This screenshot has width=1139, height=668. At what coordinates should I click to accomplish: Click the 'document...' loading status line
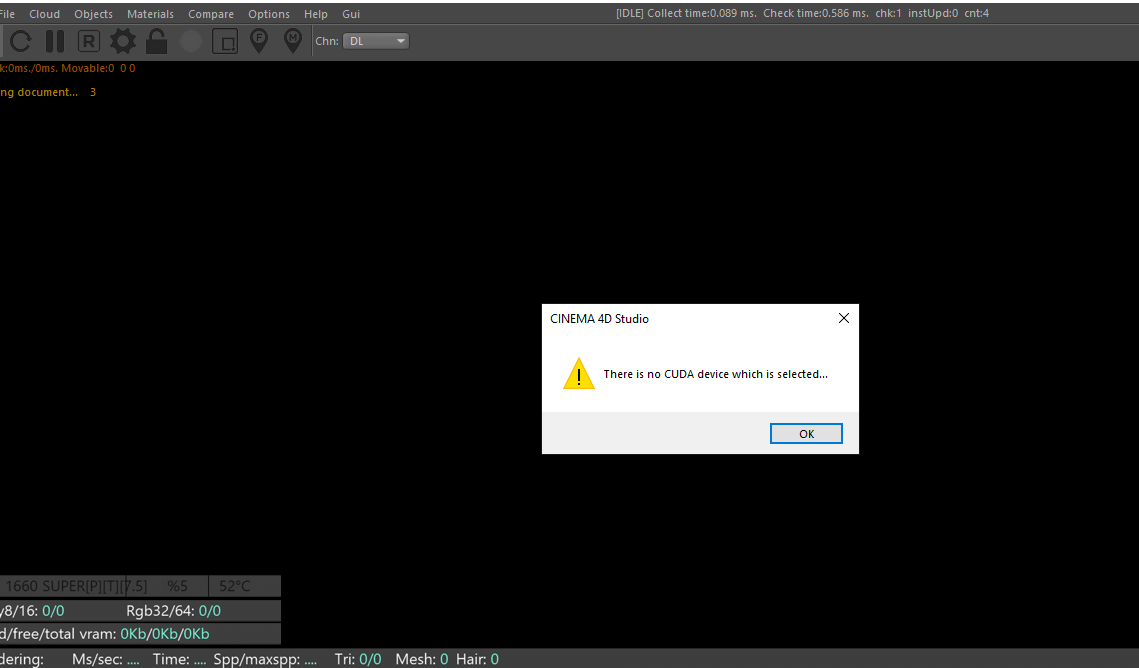tap(48, 92)
